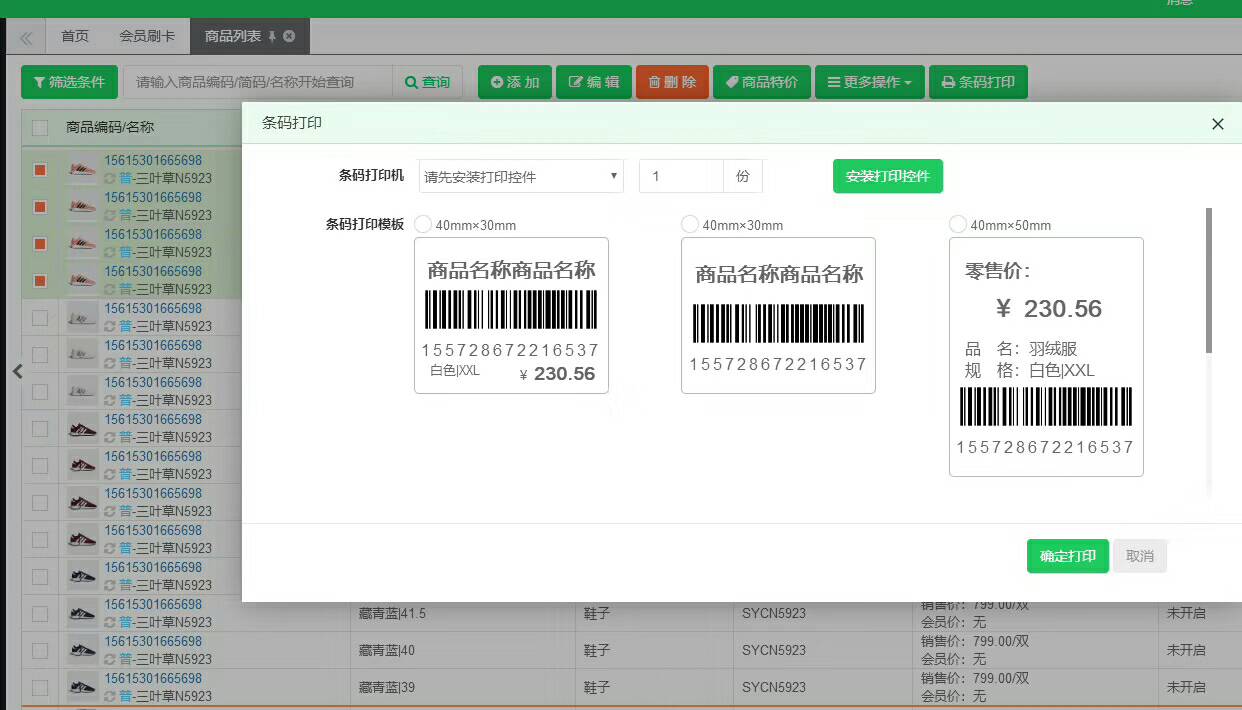Collapse the tab bar with the double-chevron icon
Image resolution: width=1242 pixels, height=710 pixels.
coord(25,37)
